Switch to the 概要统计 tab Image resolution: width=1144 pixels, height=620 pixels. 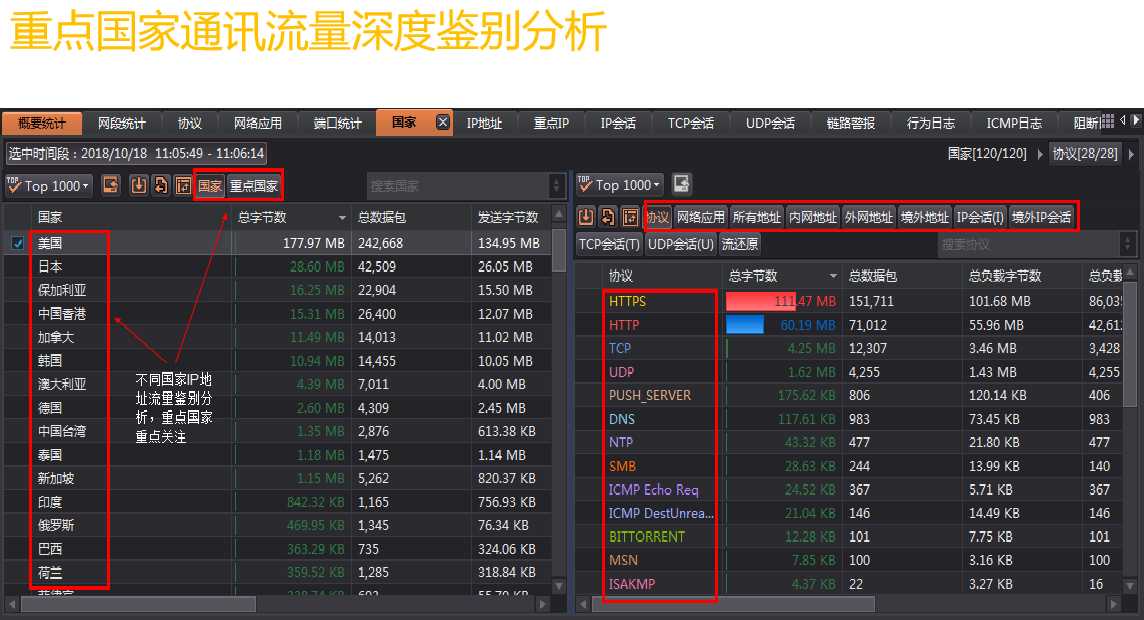click(x=42, y=123)
